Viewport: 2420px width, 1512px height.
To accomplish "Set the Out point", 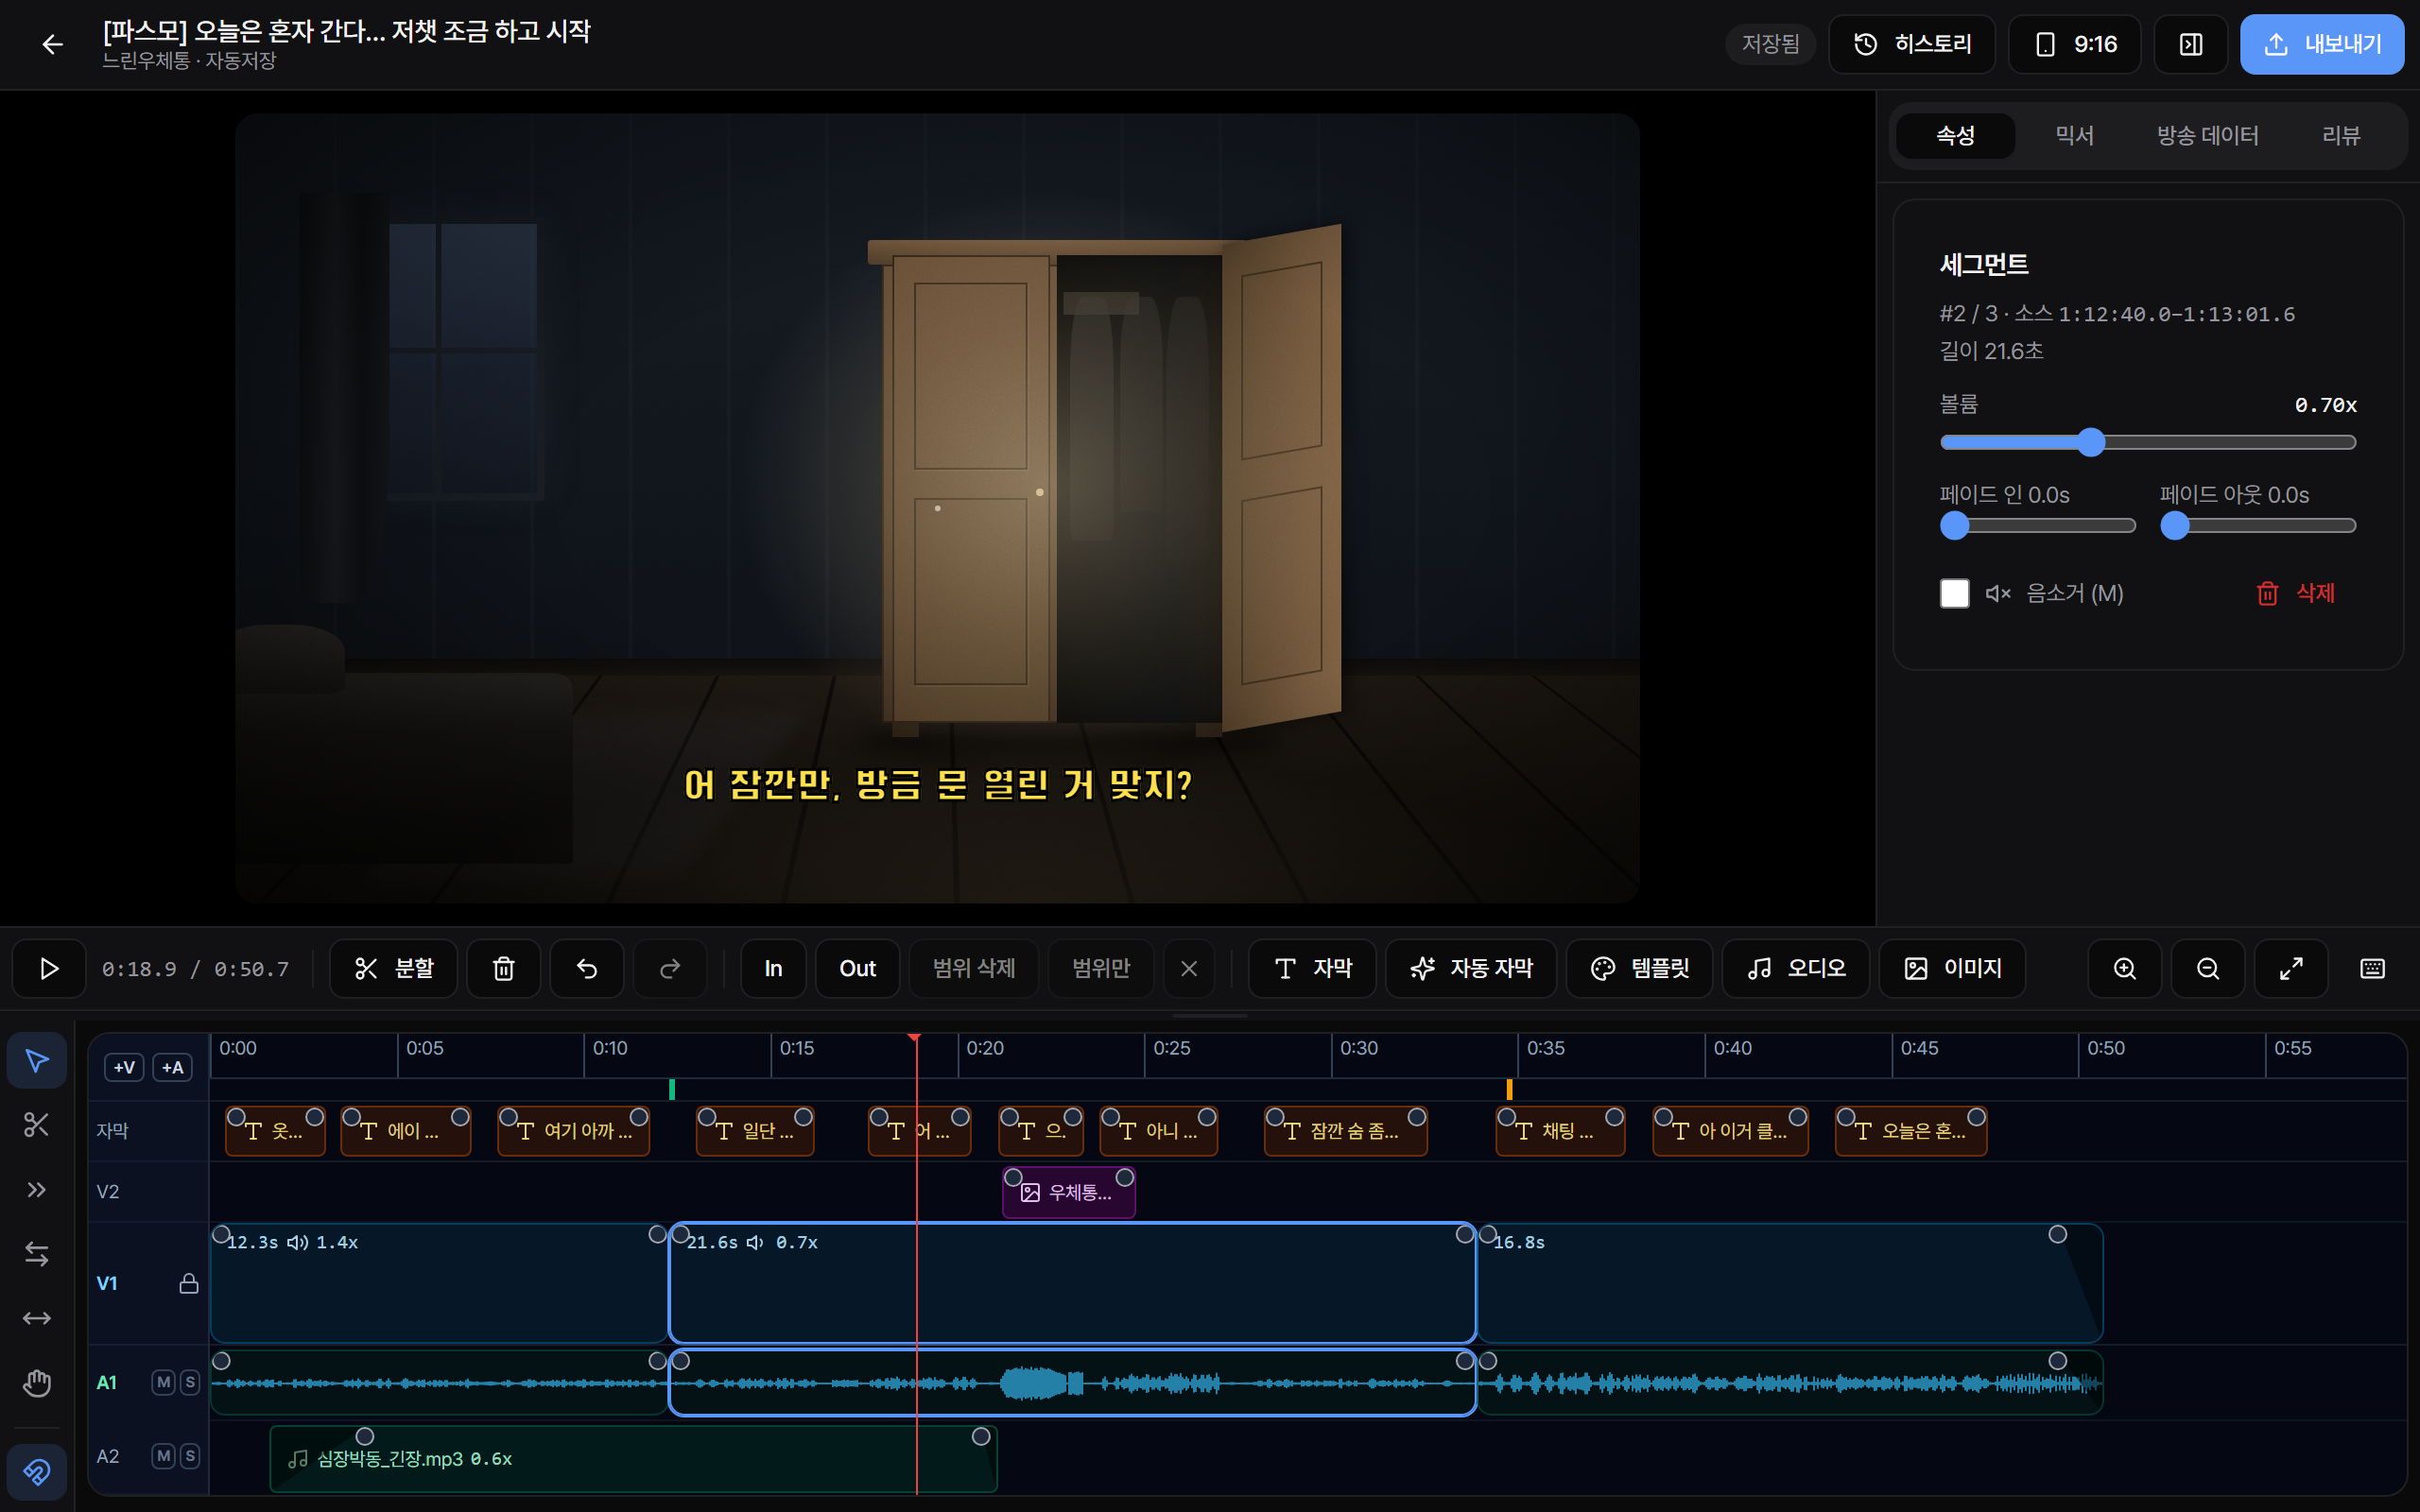I will click(x=857, y=968).
